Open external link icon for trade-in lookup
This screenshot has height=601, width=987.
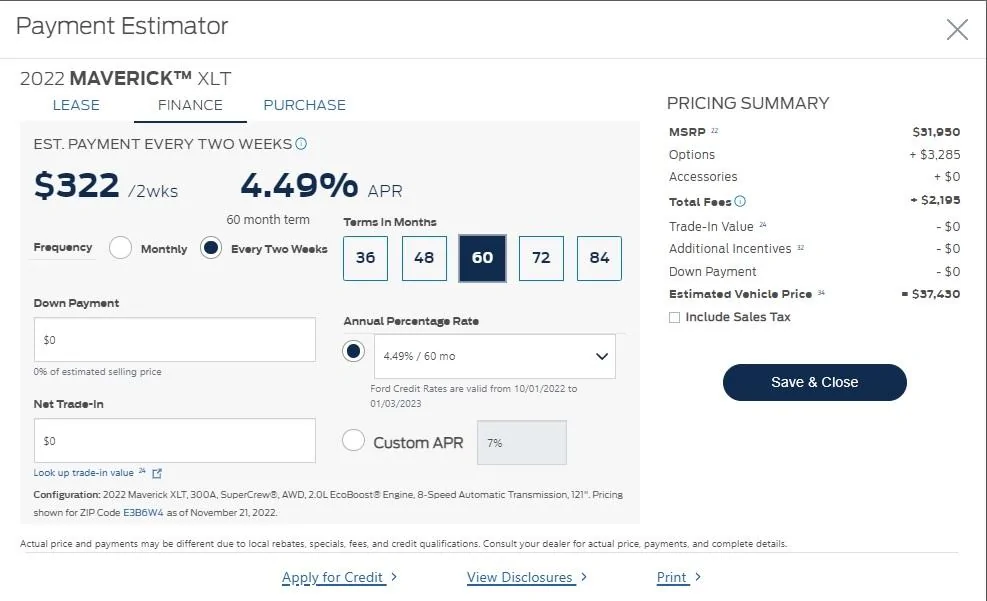coord(157,473)
